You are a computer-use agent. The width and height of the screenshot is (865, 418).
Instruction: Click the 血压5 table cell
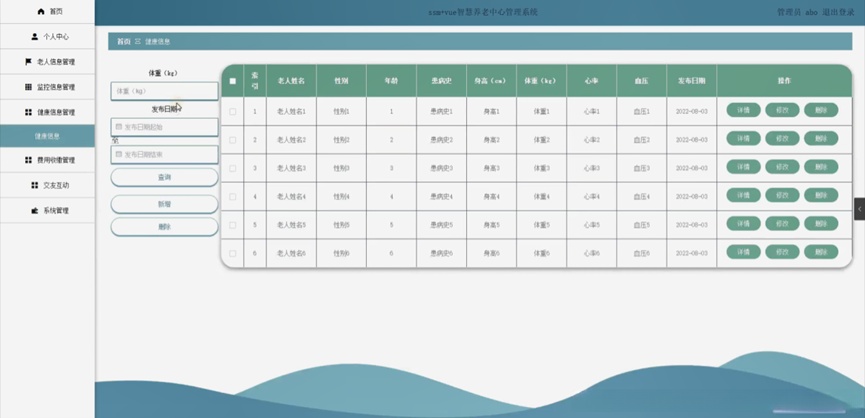(x=642, y=225)
